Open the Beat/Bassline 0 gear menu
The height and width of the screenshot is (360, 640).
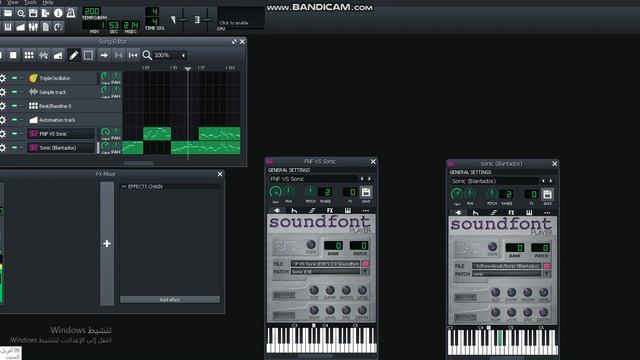click(3, 106)
